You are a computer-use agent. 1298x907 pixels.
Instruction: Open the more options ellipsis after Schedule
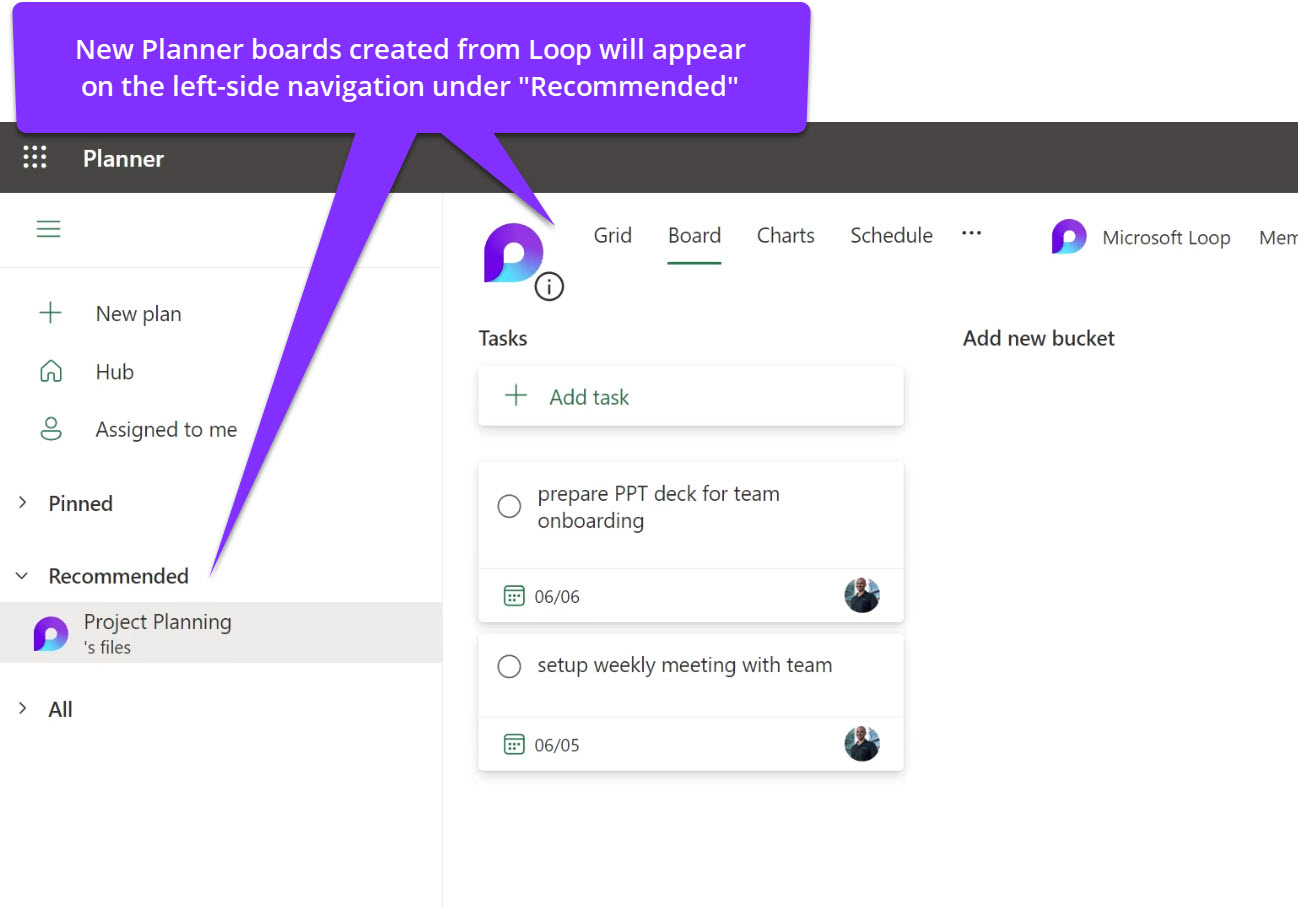pos(971,233)
